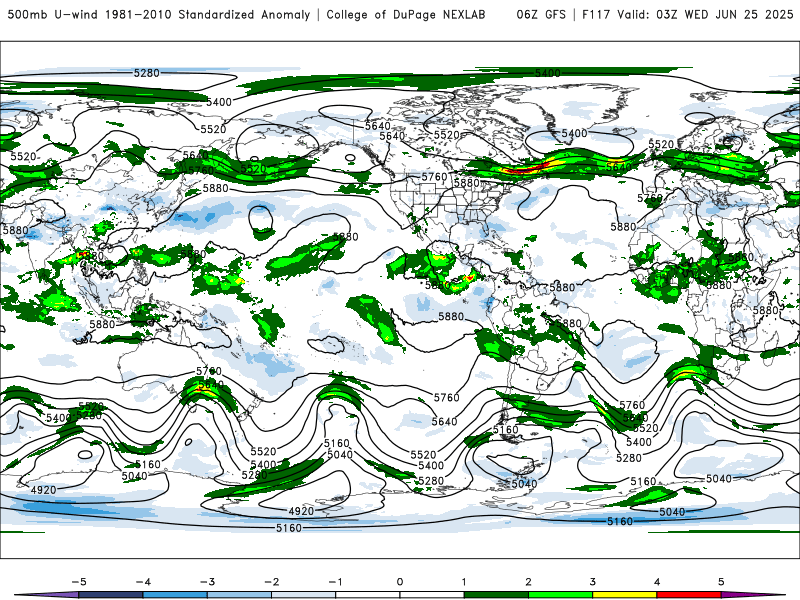The image size is (800, 600).
Task: Click the '-5' color scale label
Action: point(79,582)
